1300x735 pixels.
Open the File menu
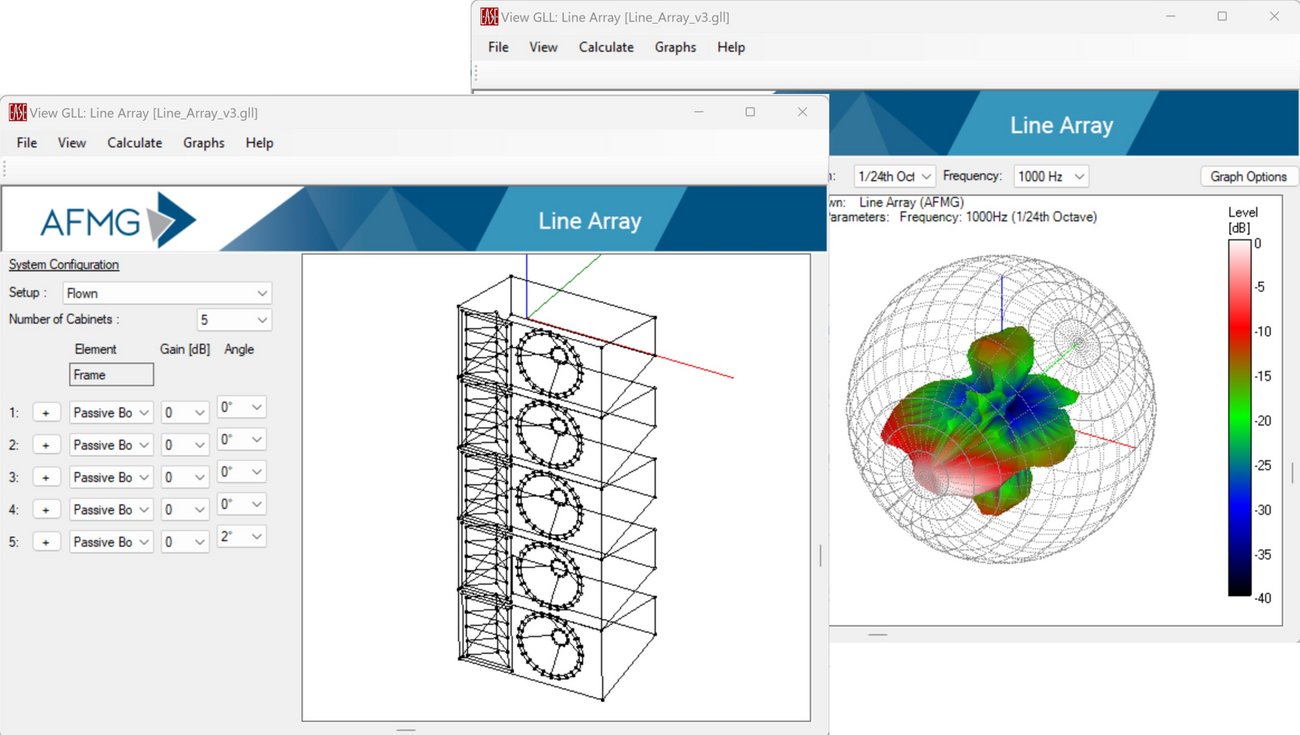(x=25, y=142)
